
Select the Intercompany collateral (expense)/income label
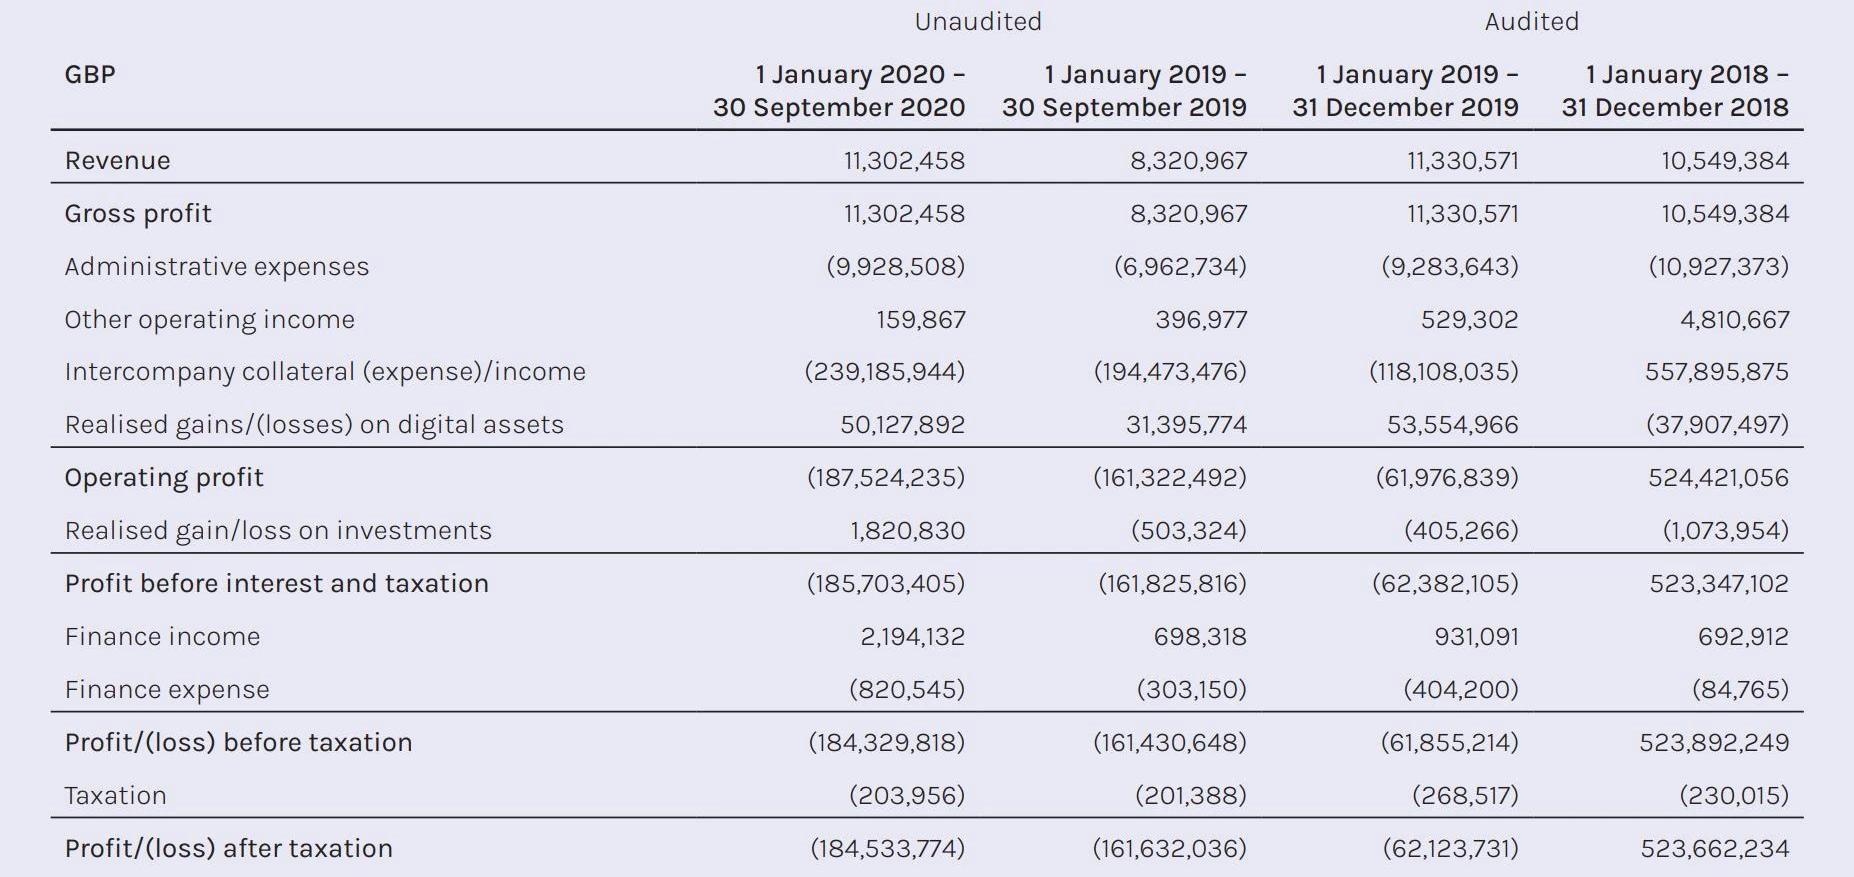point(325,372)
